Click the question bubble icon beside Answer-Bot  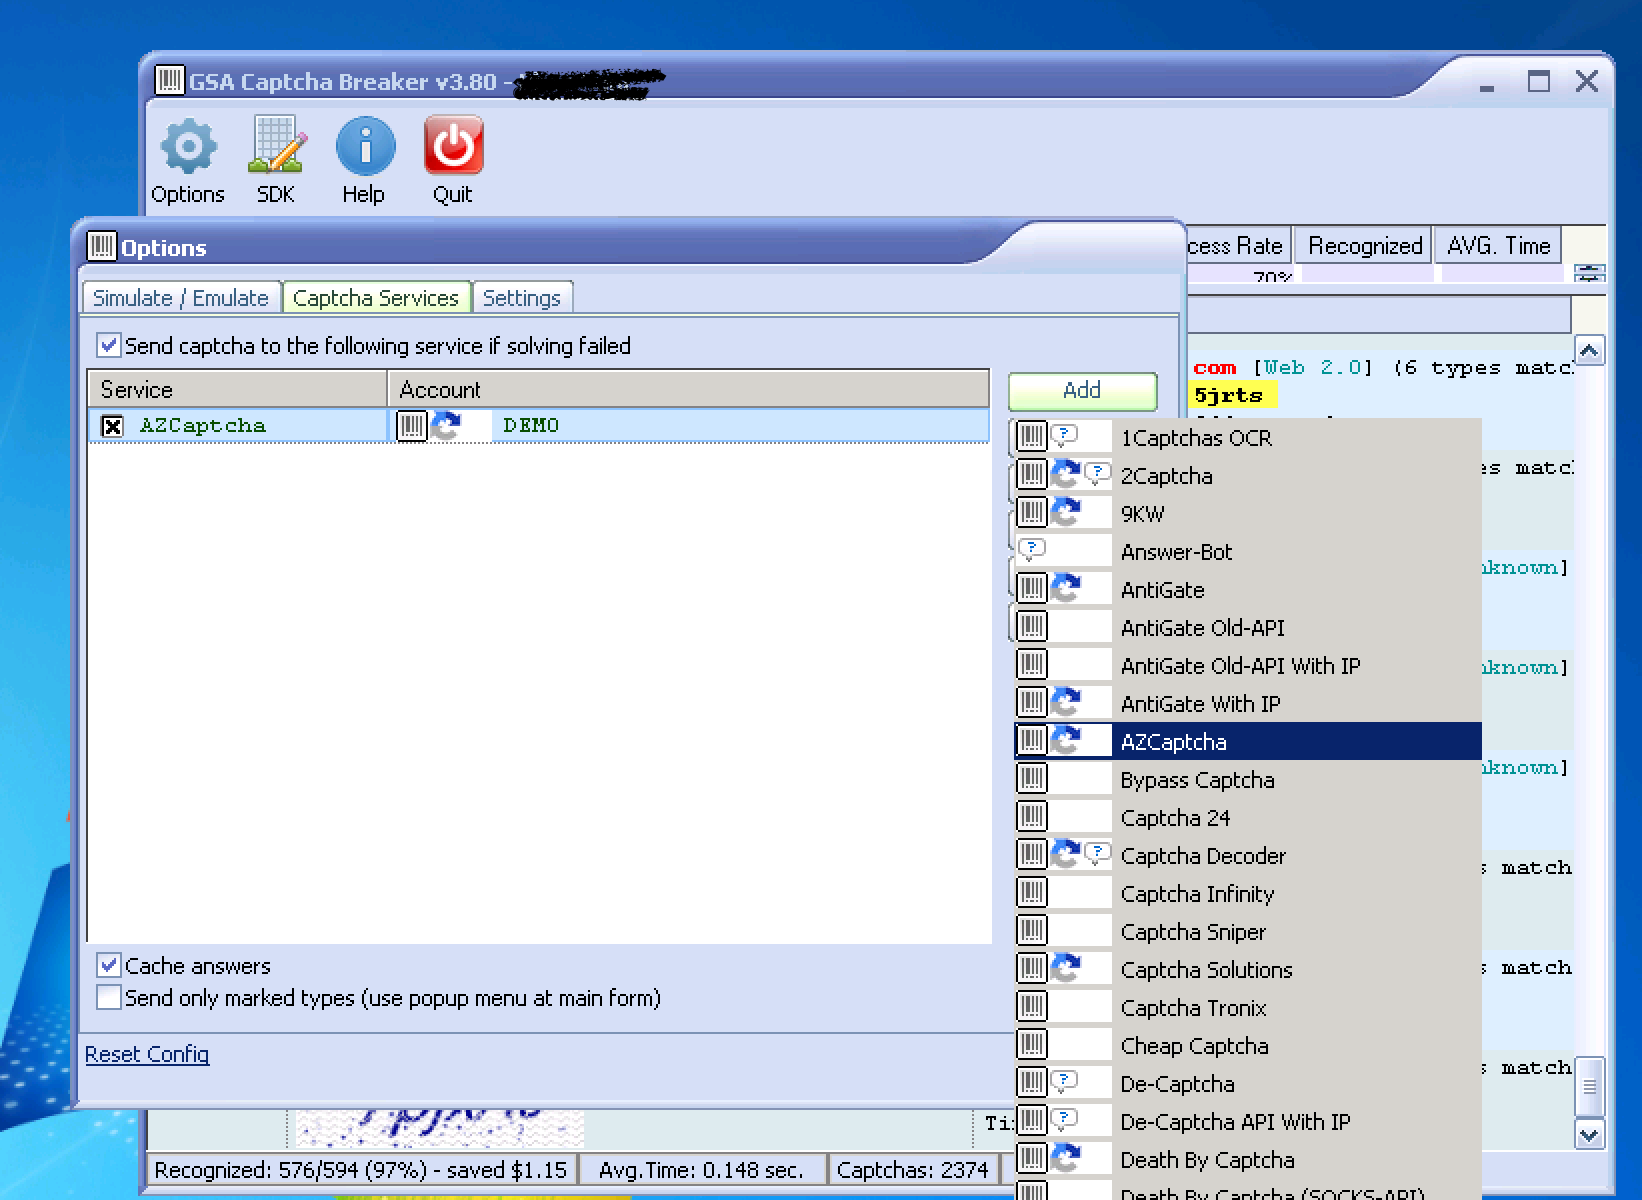click(1031, 549)
